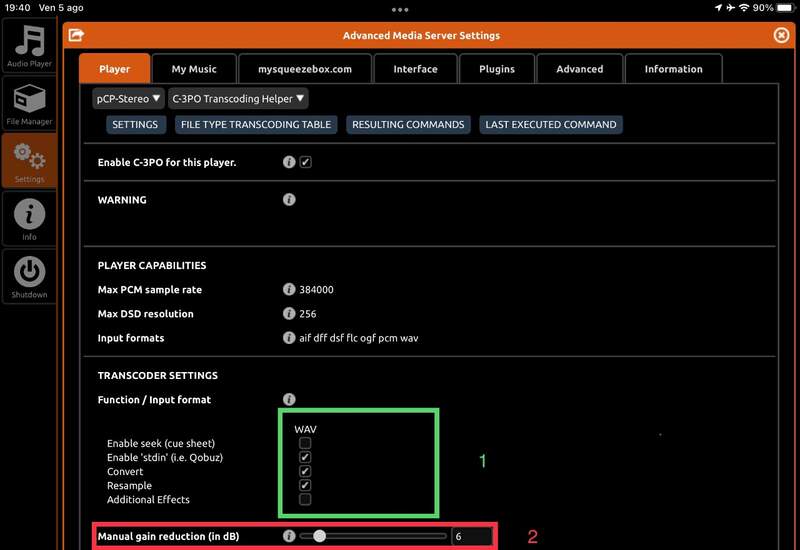Uncheck the Resample checkbox
Image resolution: width=800 pixels, height=550 pixels.
click(x=305, y=485)
